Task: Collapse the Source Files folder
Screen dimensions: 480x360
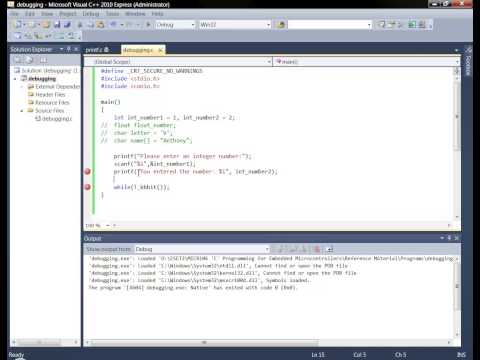Action: click(22, 111)
